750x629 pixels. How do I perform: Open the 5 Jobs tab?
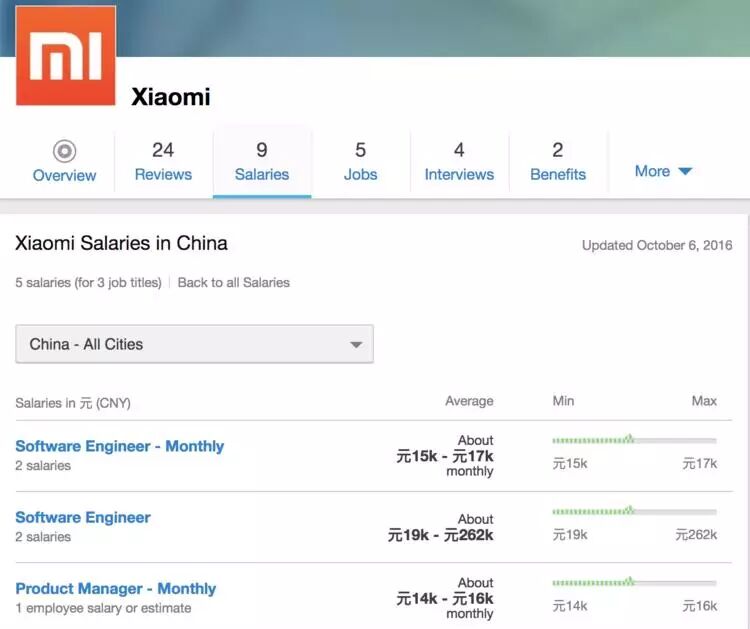click(361, 162)
